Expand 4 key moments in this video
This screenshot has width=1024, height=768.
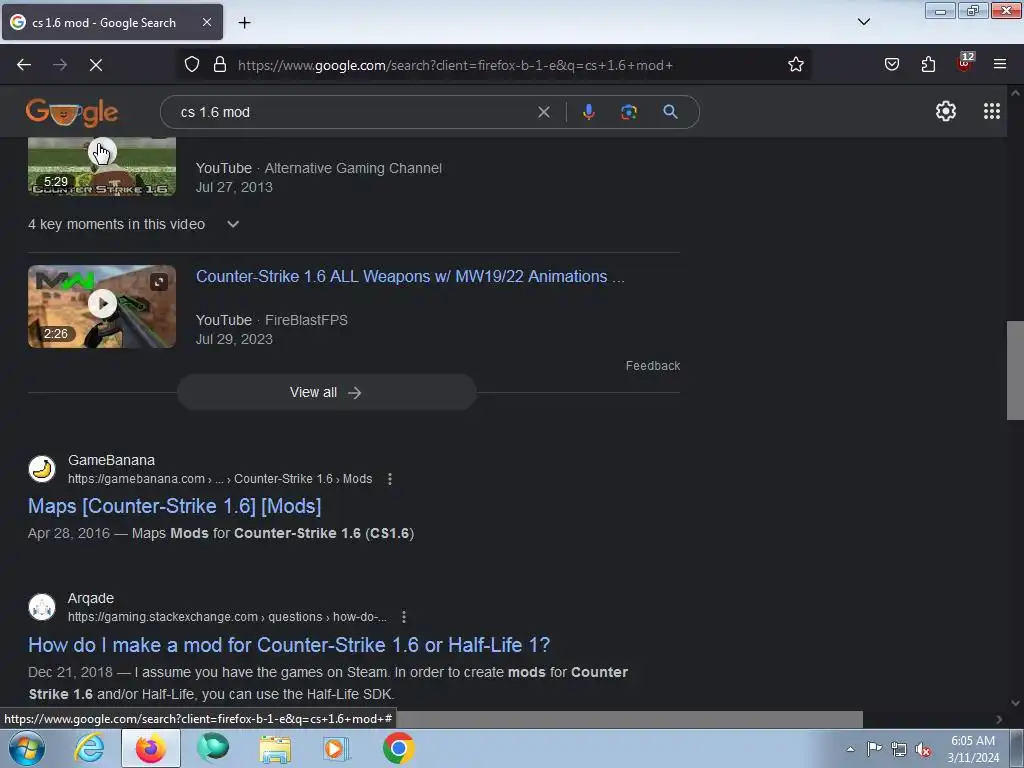tap(133, 224)
